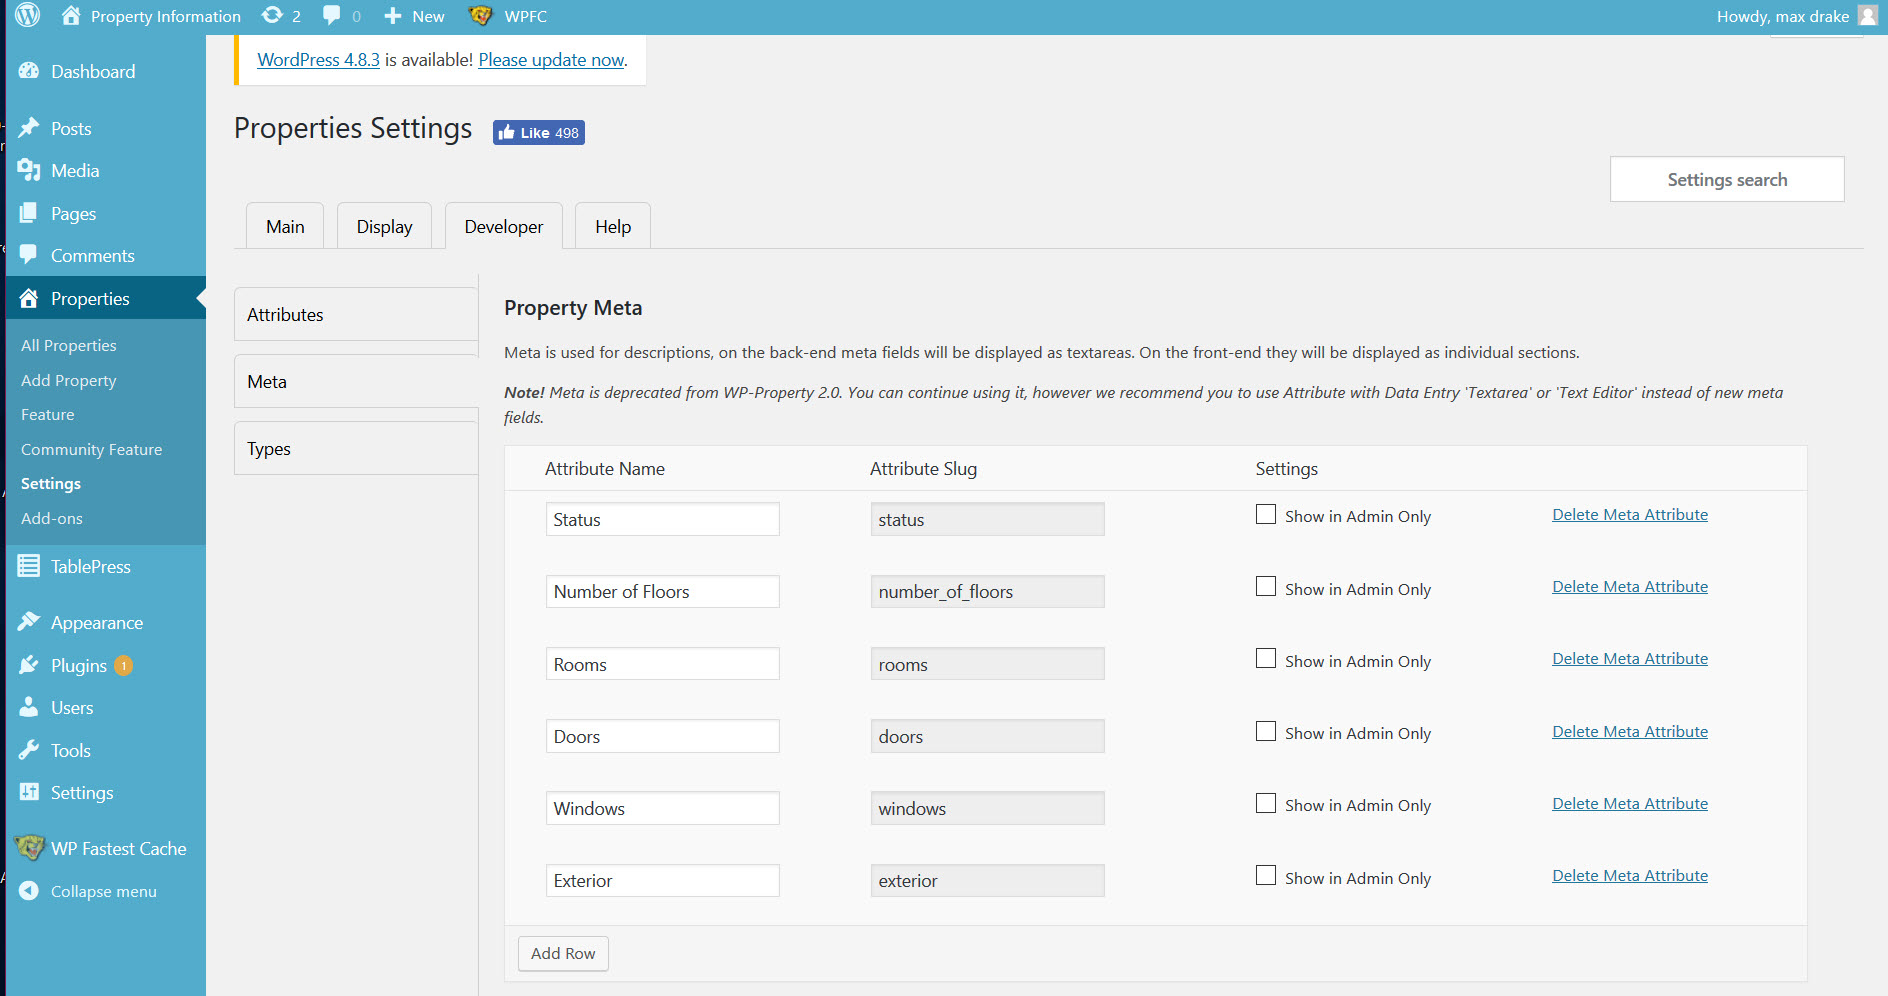Switch to the Display tab

[384, 227]
